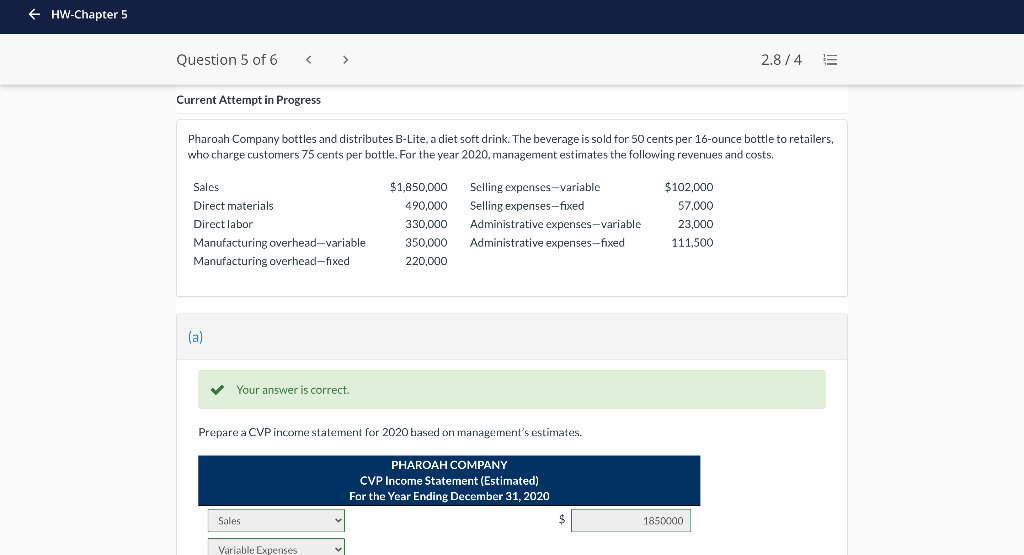Open the question list icon
The width and height of the screenshot is (1024, 555).
click(x=830, y=59)
